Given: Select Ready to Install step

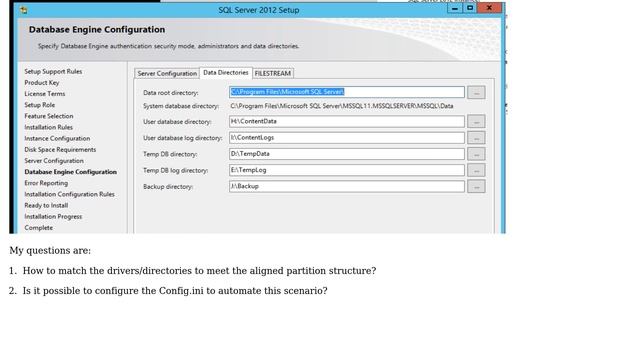Looking at the screenshot, I should pos(46,205).
